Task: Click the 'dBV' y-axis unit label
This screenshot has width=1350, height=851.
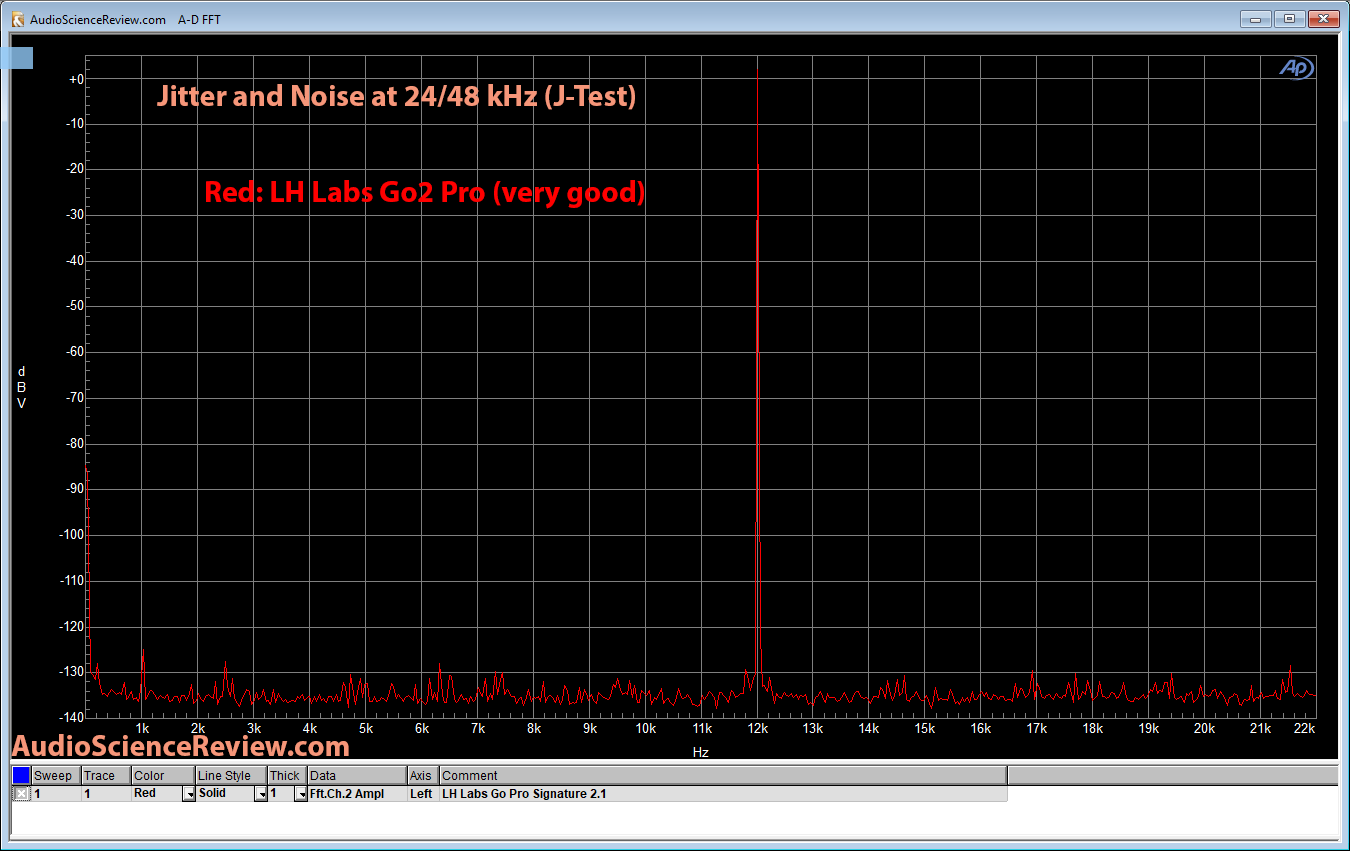Action: coord(21,387)
